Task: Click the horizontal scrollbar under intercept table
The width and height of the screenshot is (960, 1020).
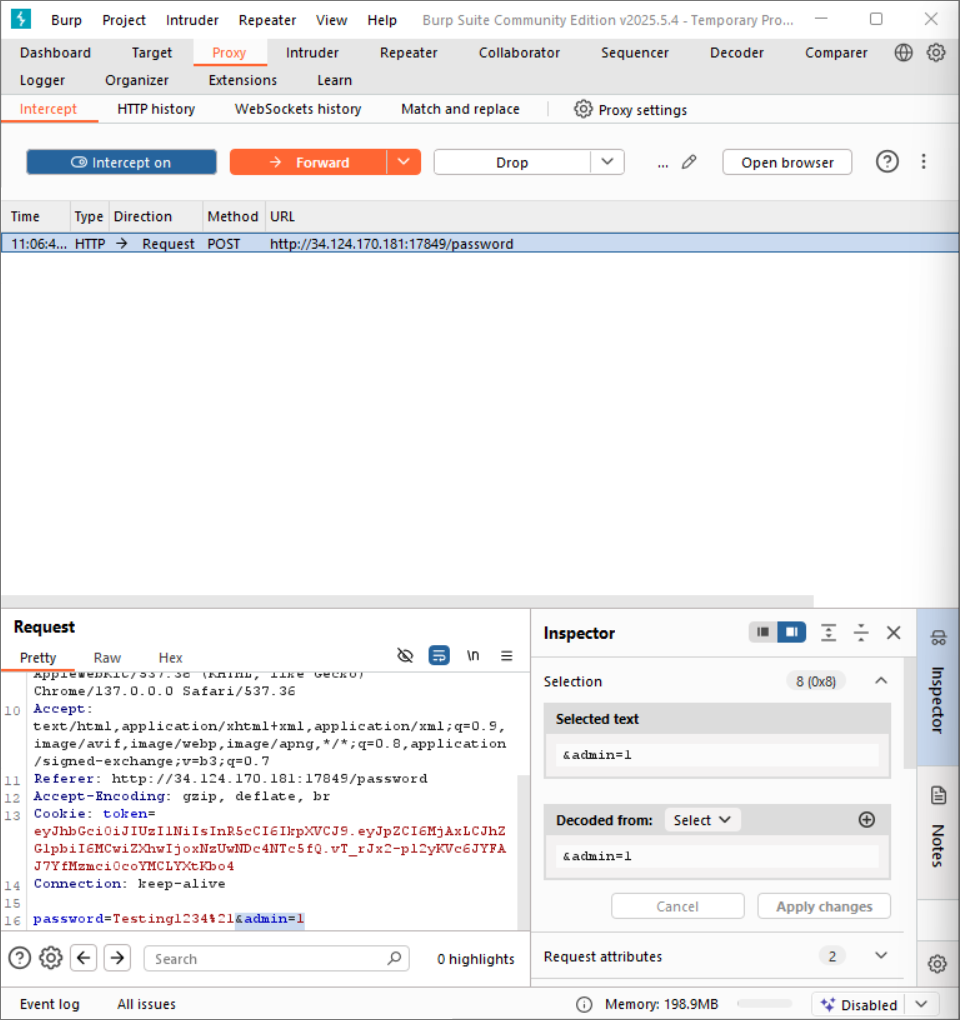Action: tap(407, 600)
